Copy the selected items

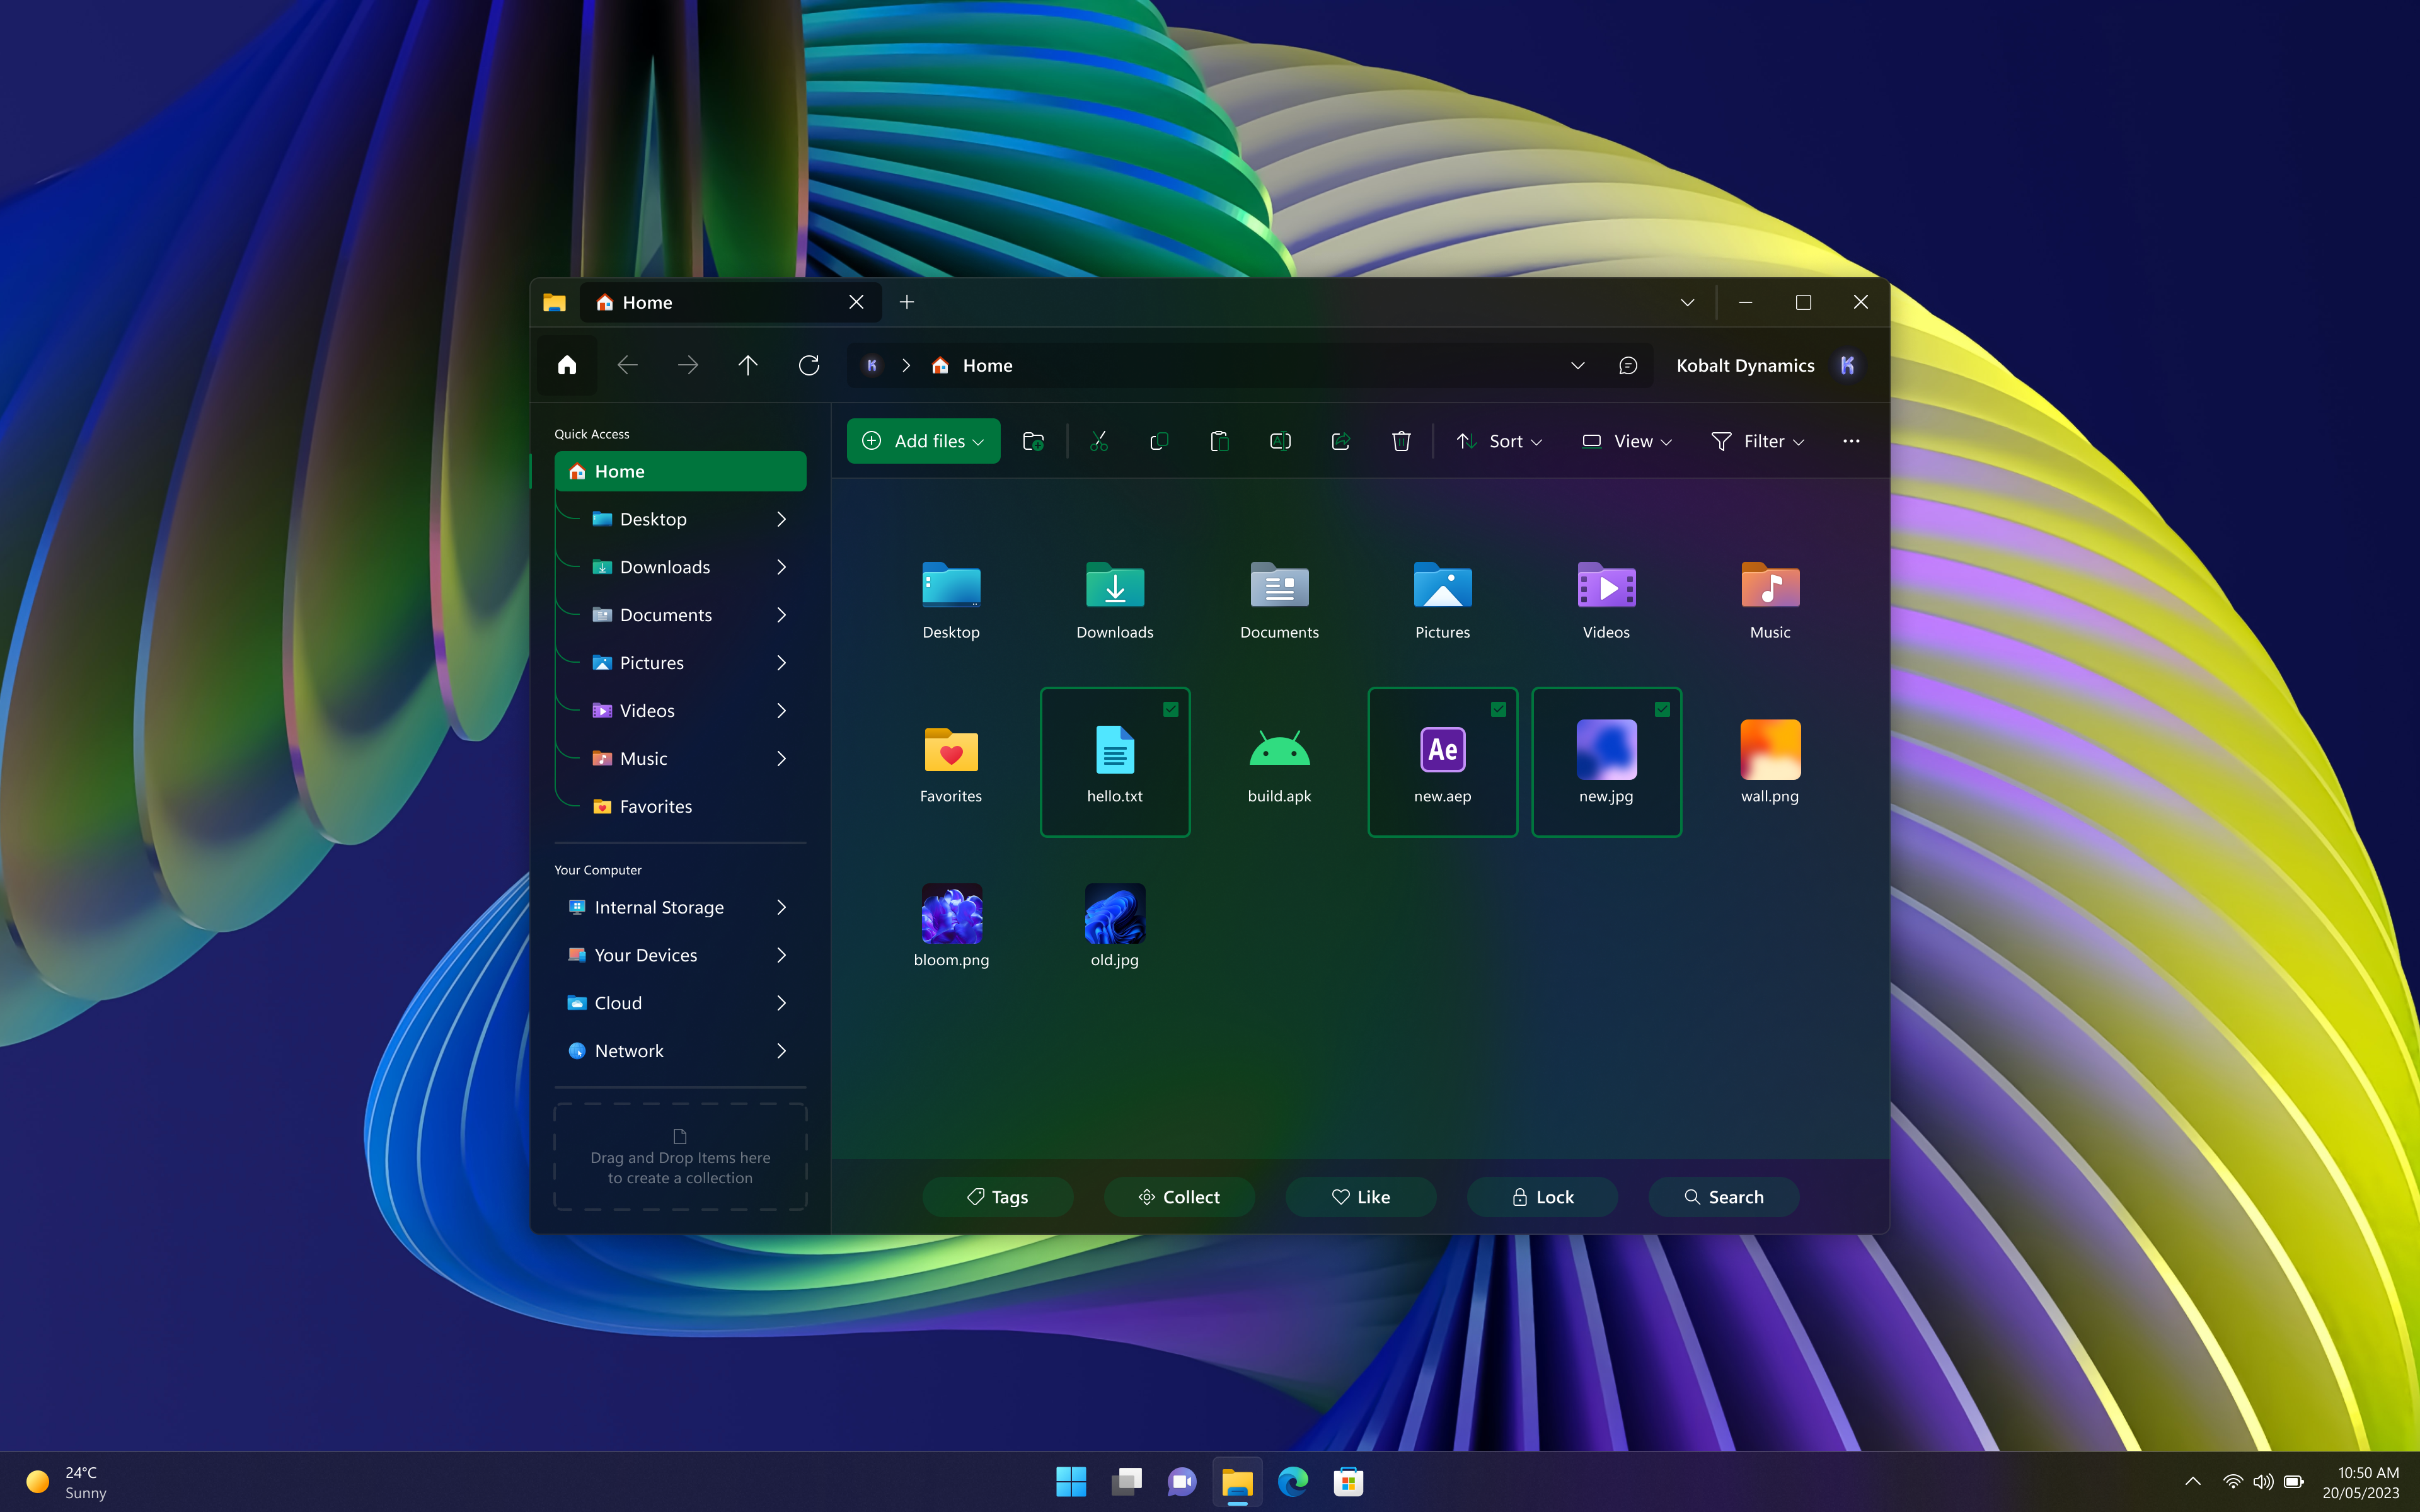[1159, 440]
